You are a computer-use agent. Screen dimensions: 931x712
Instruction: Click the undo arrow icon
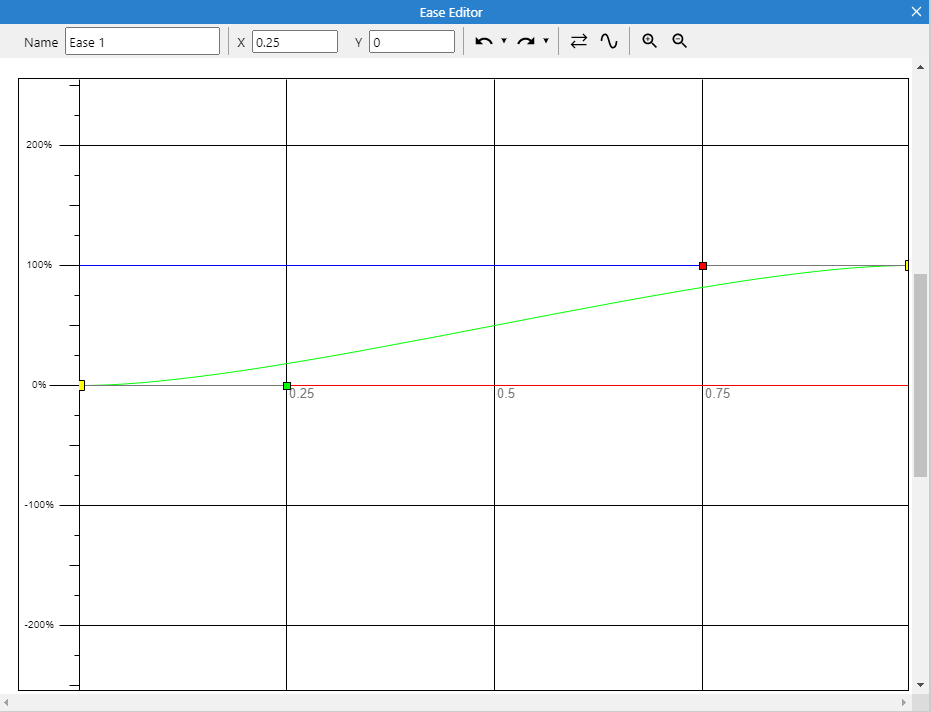point(484,41)
